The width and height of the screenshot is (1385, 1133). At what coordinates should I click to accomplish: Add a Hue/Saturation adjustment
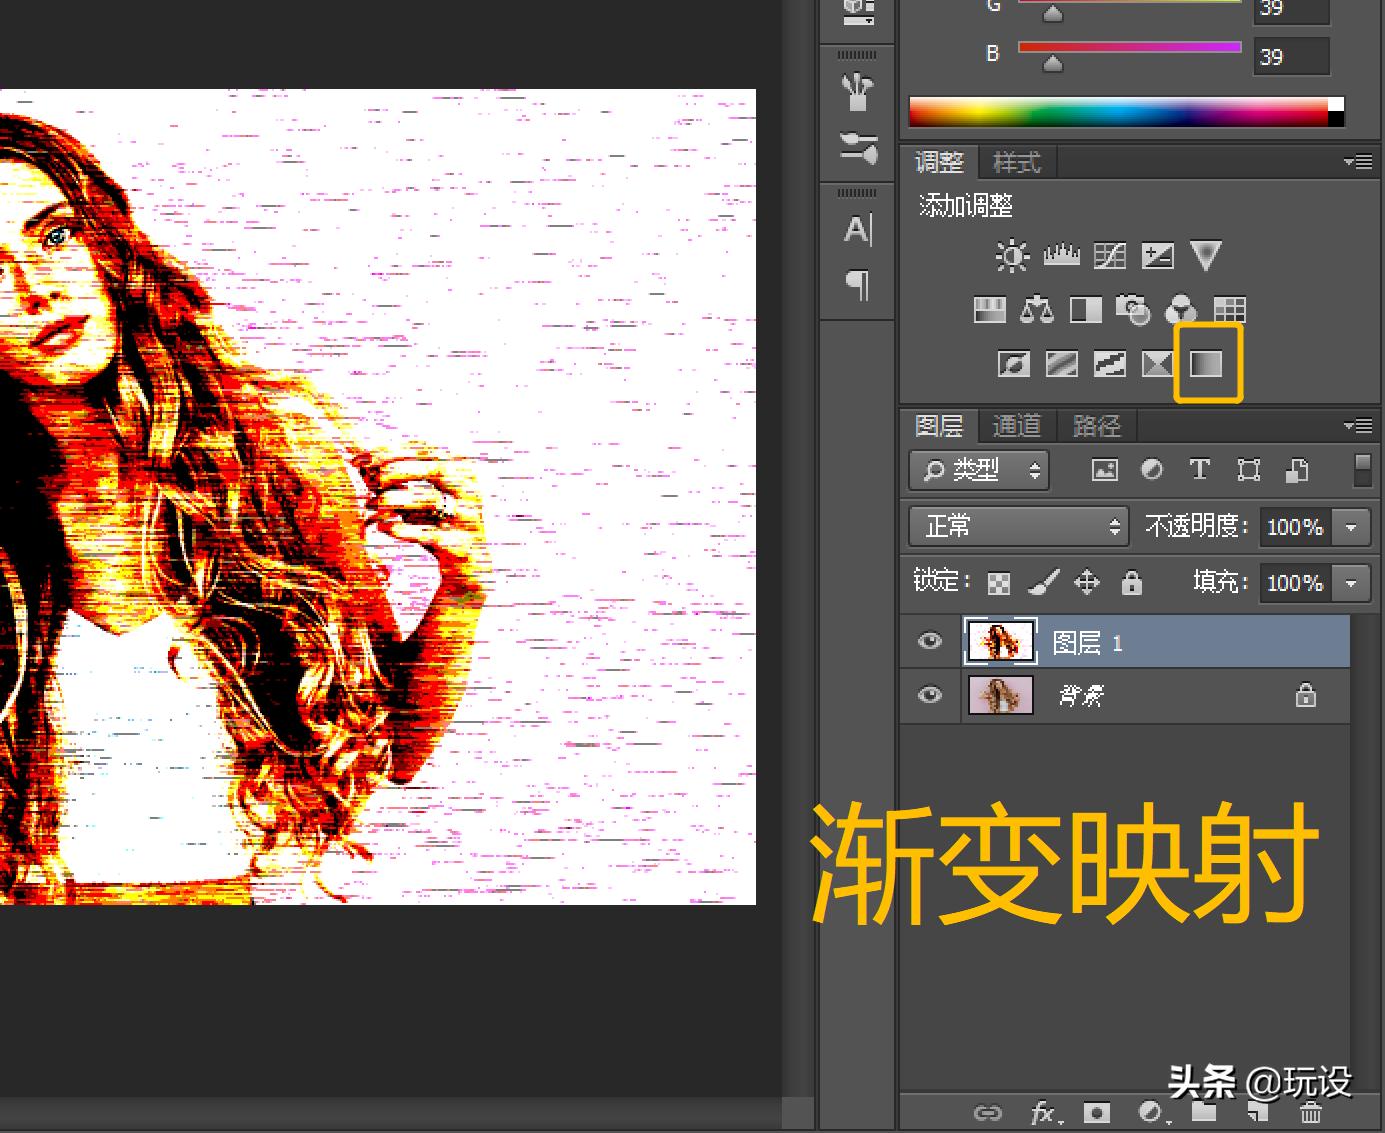pos(989,310)
